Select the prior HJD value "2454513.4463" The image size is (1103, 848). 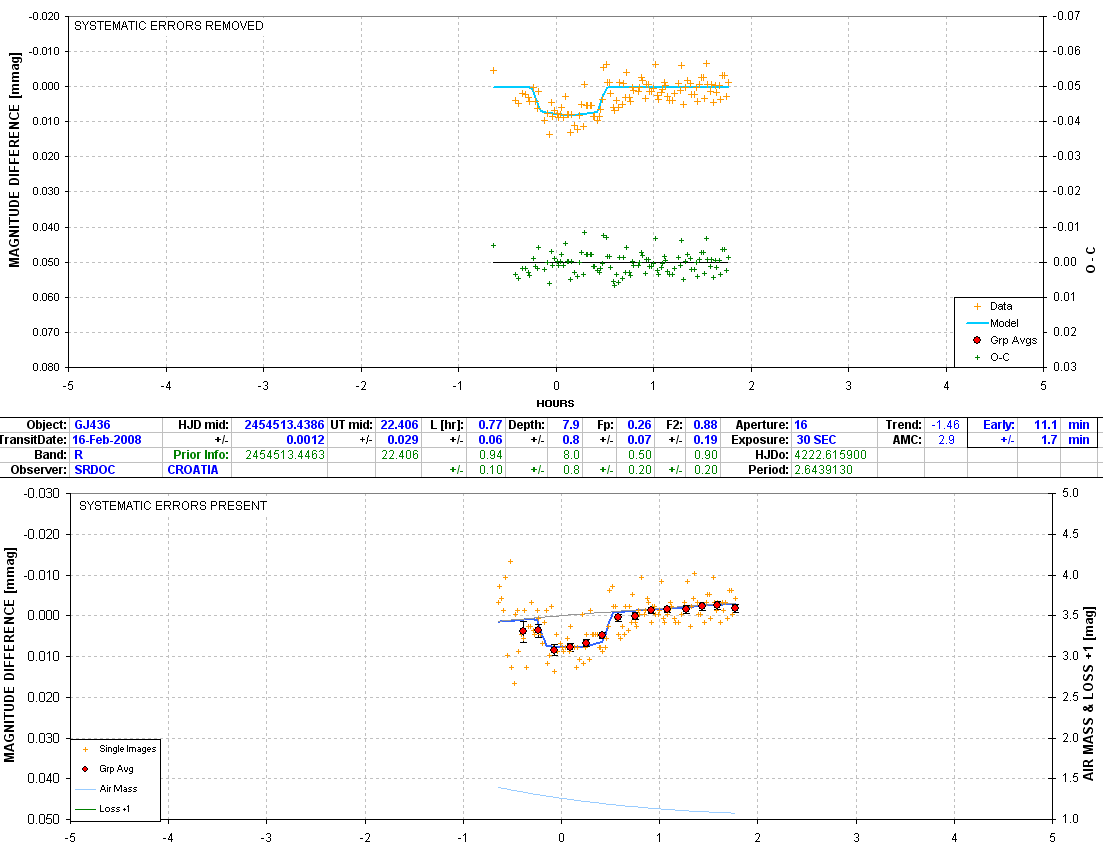[x=285, y=455]
